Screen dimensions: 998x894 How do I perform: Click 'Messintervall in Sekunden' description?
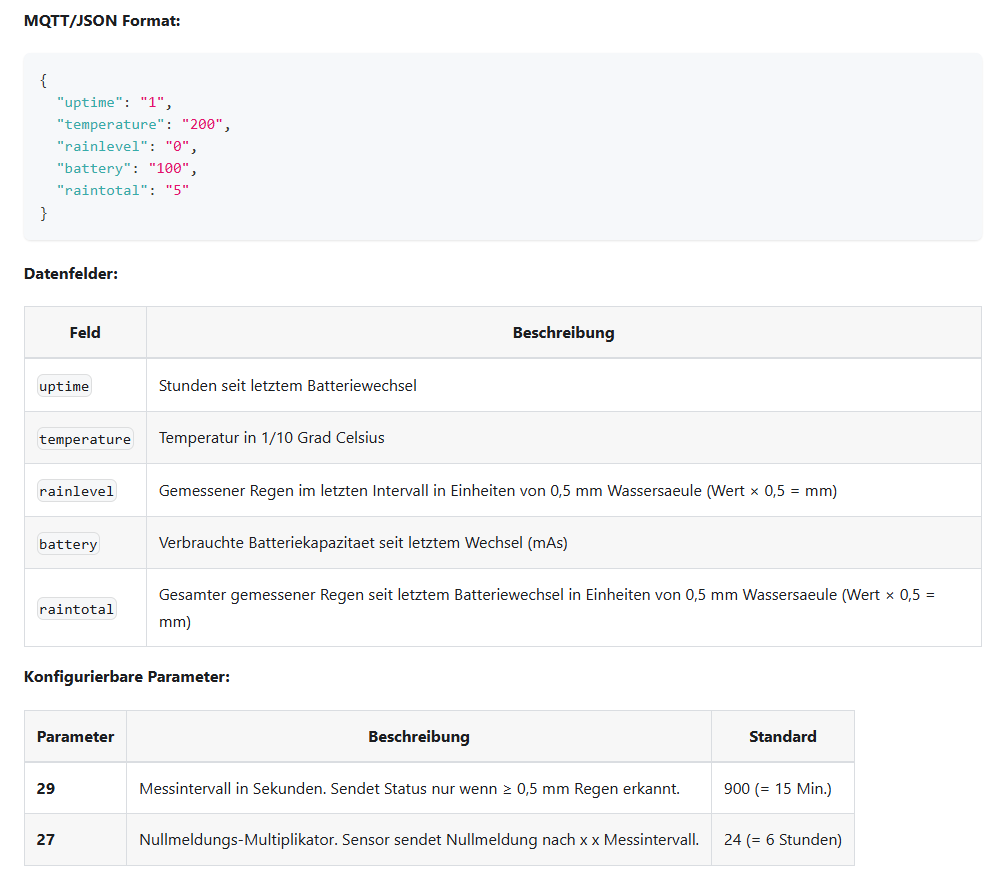pyautogui.click(x=409, y=789)
